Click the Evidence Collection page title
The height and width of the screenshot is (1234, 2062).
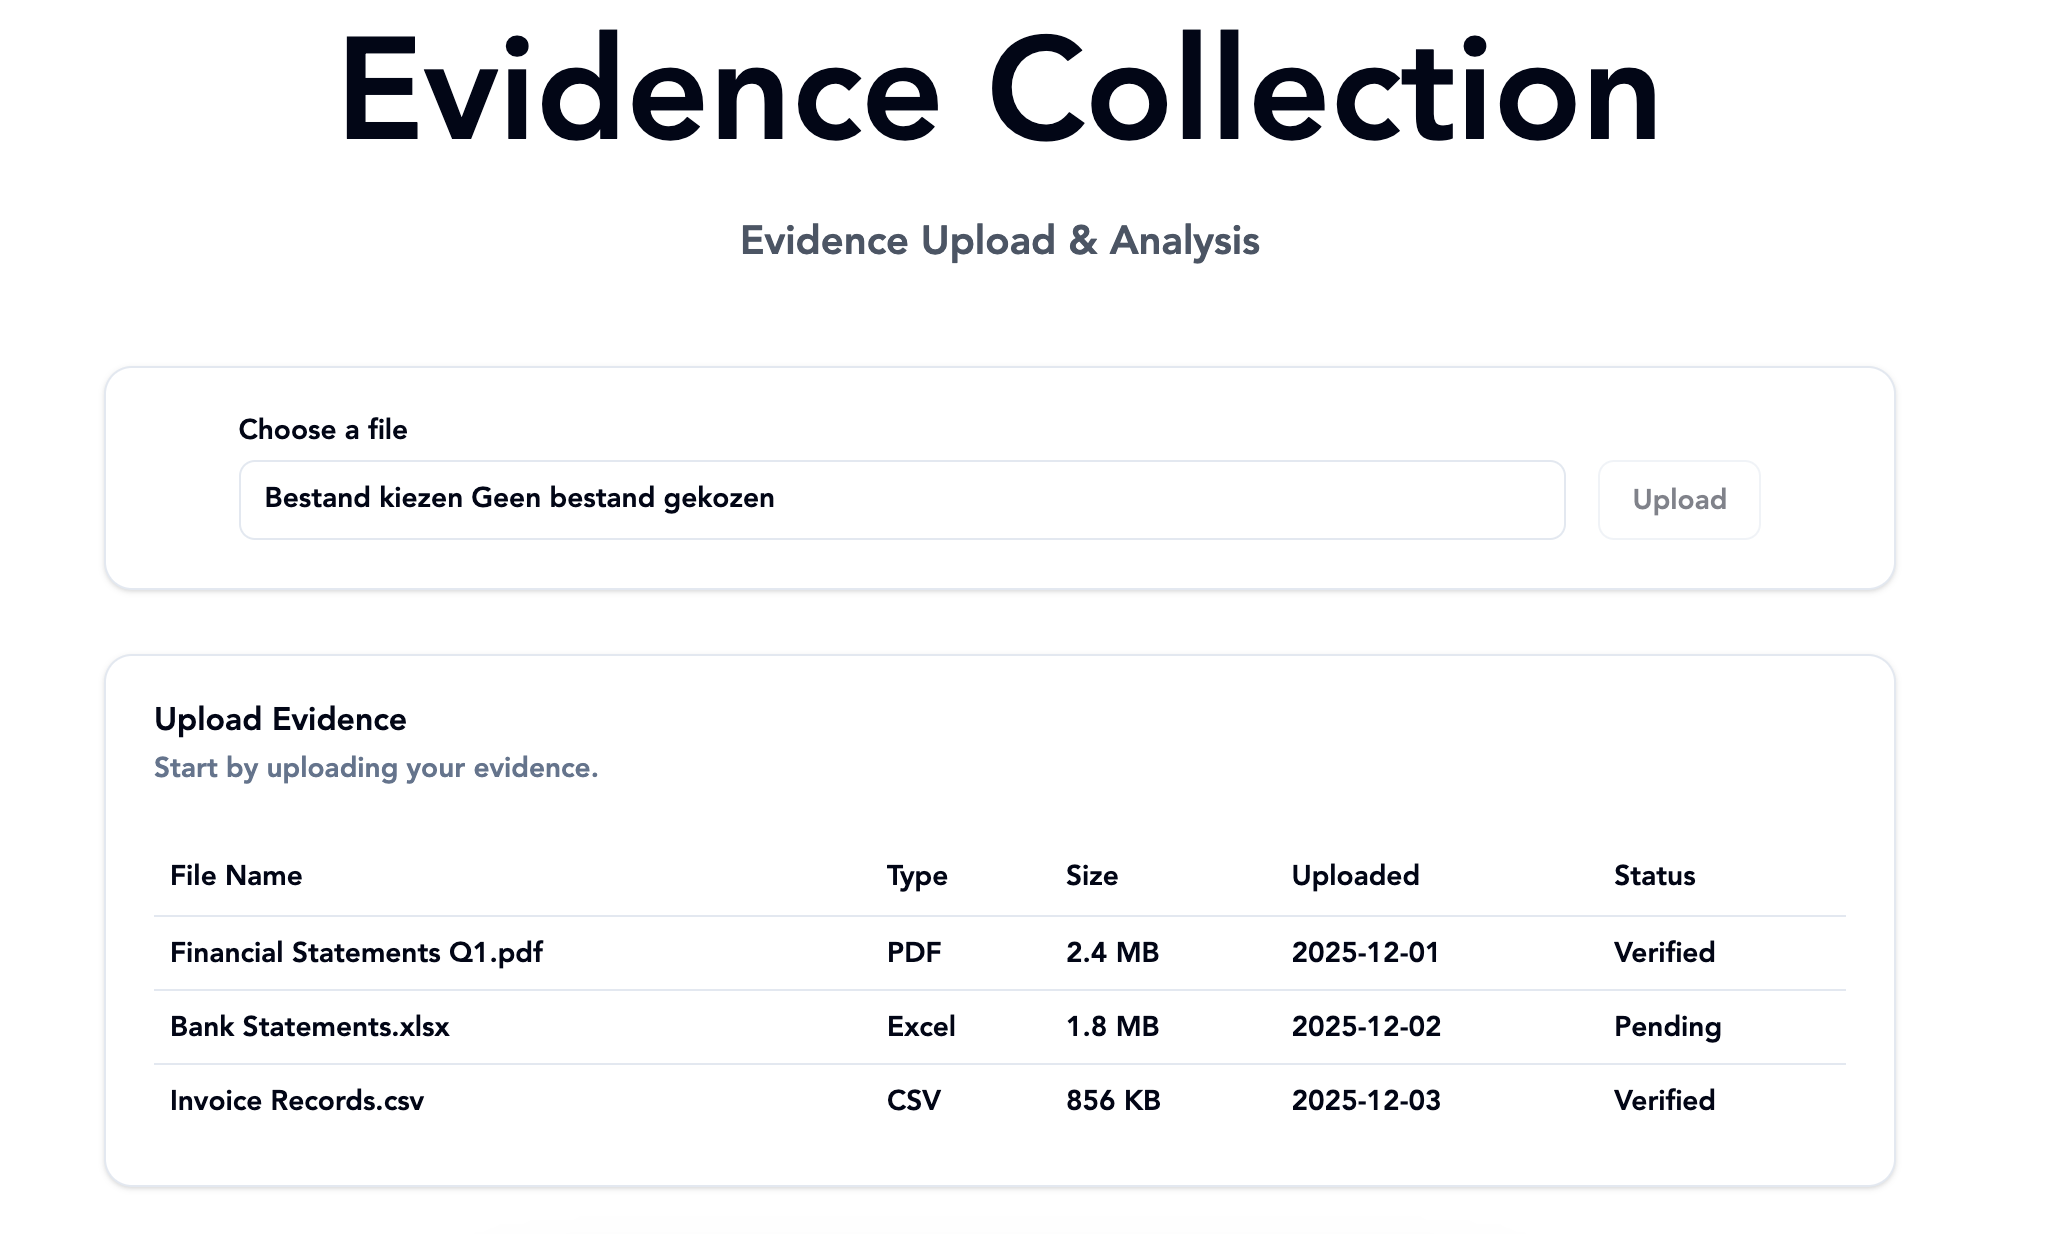click(x=1000, y=92)
